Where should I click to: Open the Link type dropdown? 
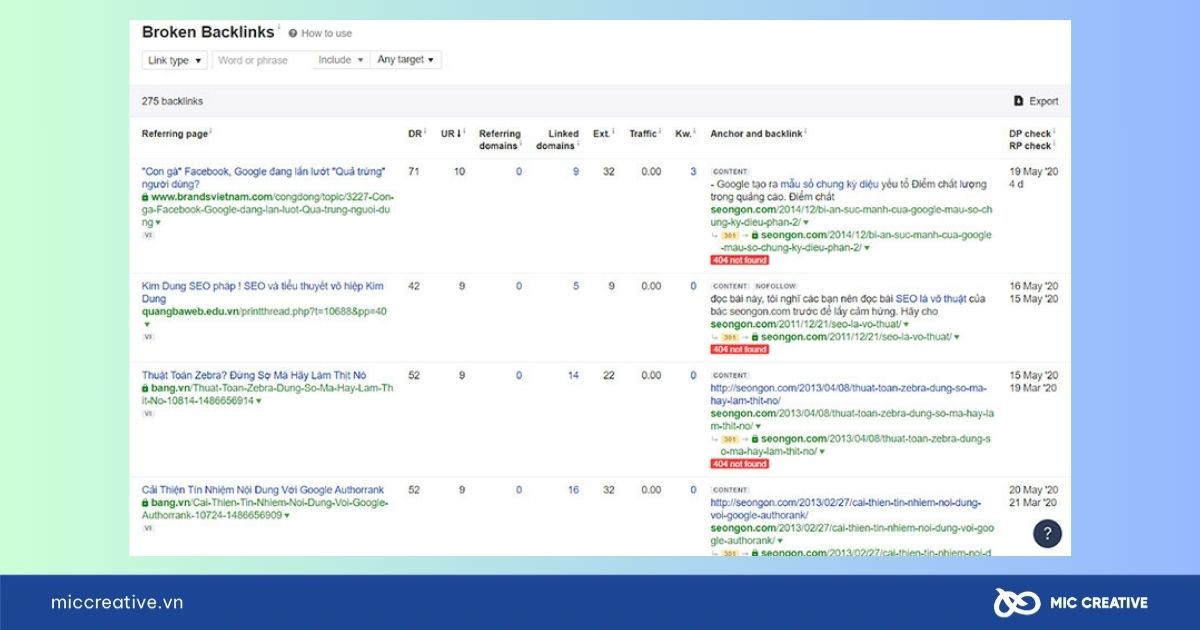click(174, 60)
